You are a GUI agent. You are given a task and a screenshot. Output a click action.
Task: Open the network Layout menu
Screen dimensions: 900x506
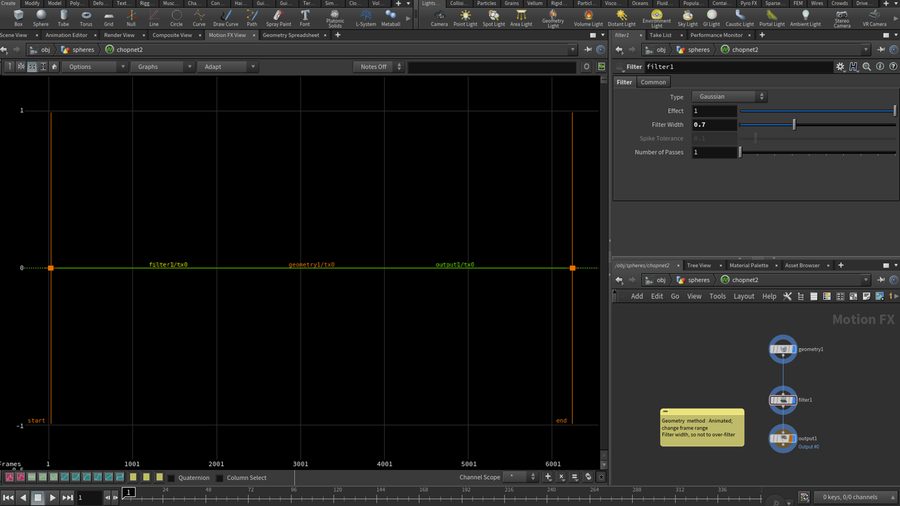[x=744, y=296]
